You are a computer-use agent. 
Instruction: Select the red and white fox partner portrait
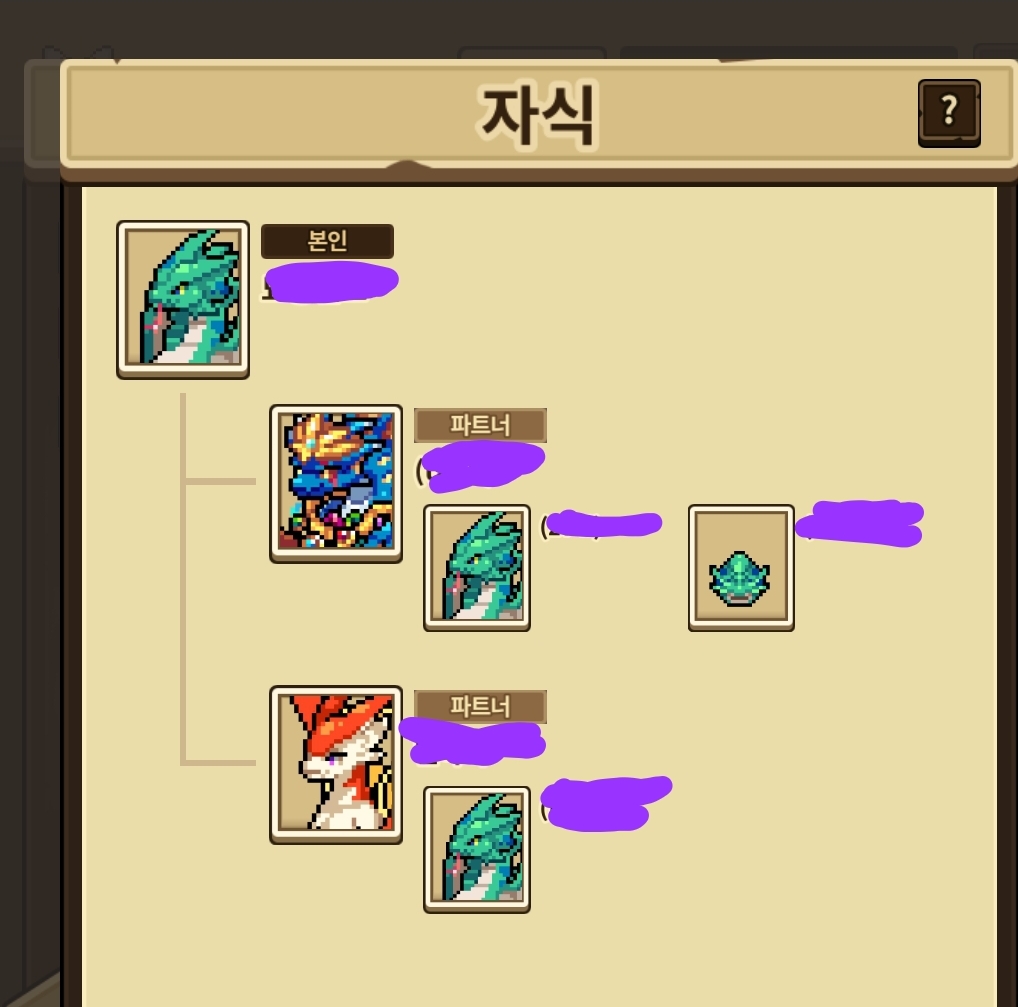click(x=336, y=765)
